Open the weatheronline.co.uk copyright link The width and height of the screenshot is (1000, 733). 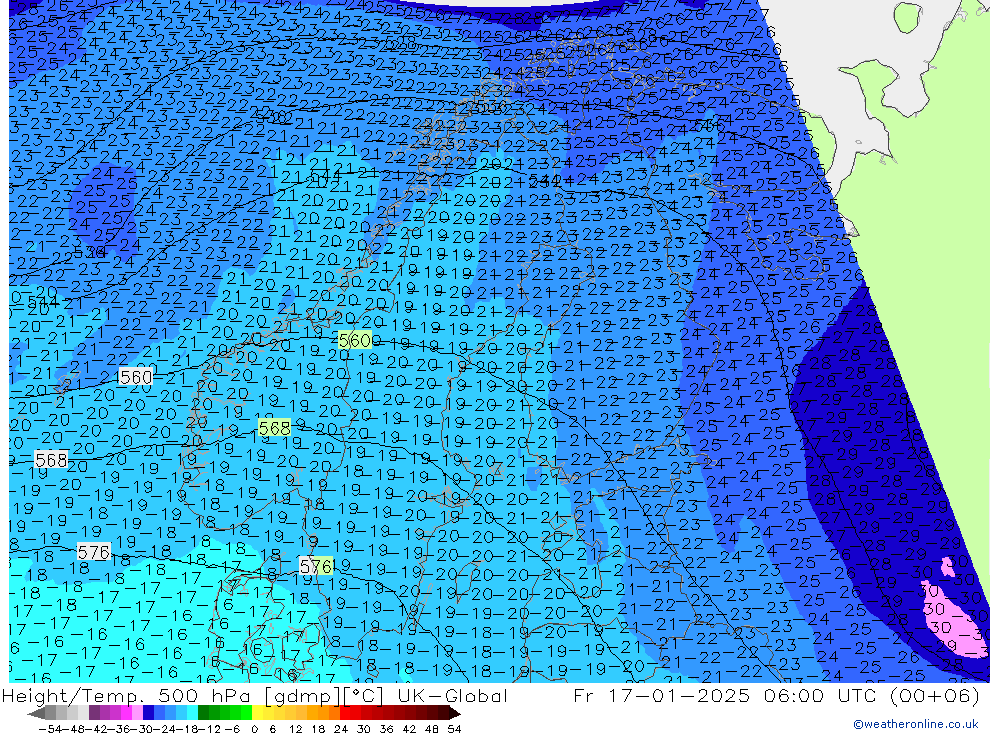[x=916, y=724]
